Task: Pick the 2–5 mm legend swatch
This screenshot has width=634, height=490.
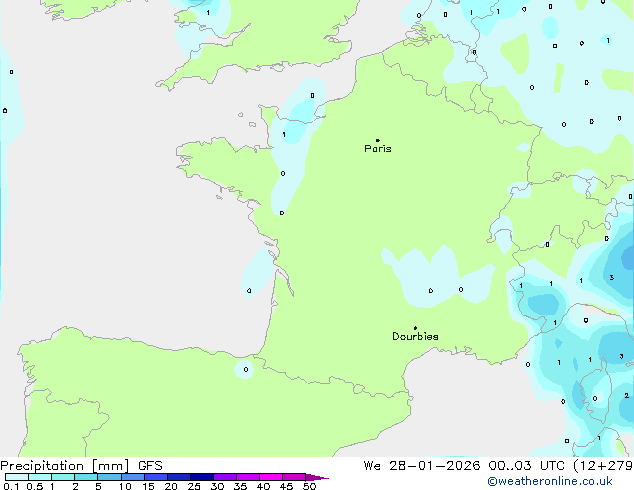Action: pyautogui.click(x=86, y=477)
